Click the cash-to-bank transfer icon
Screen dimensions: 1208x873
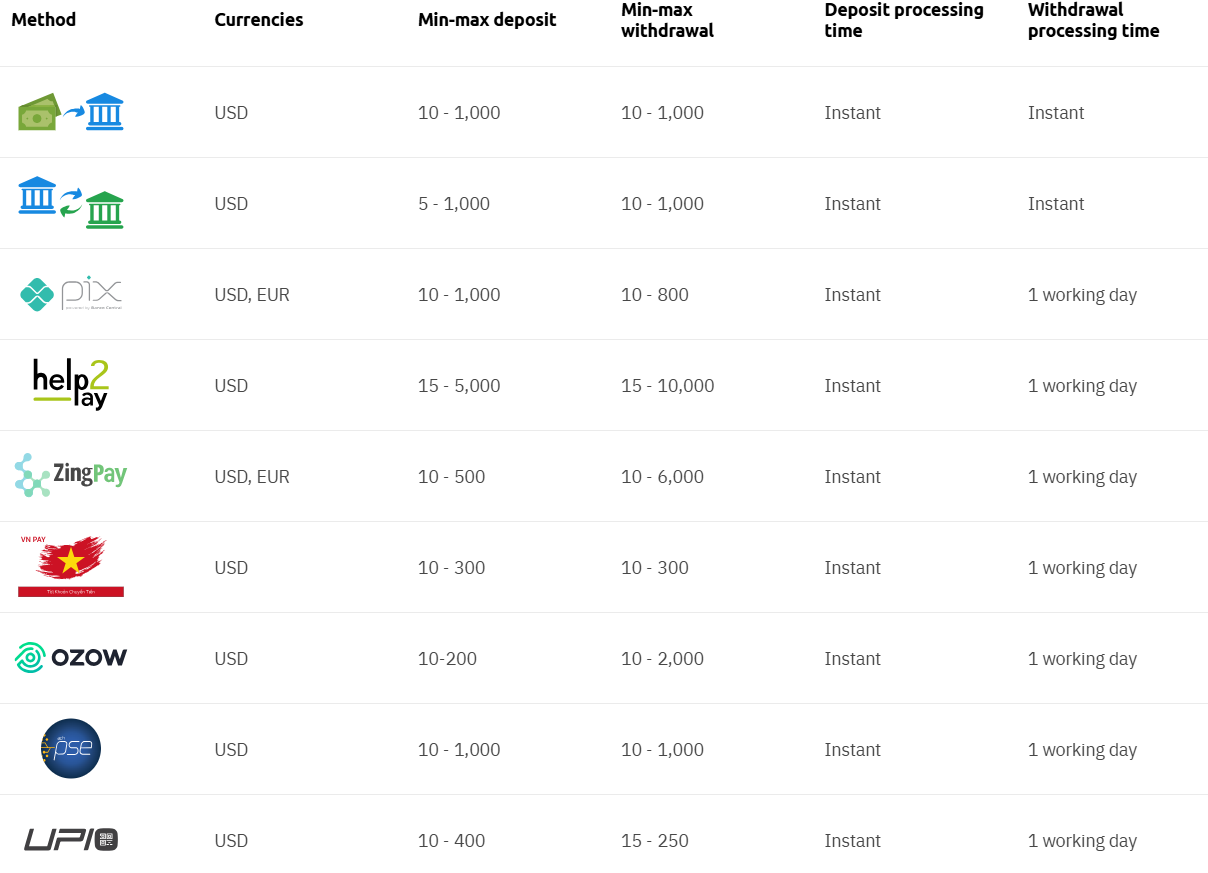point(70,112)
